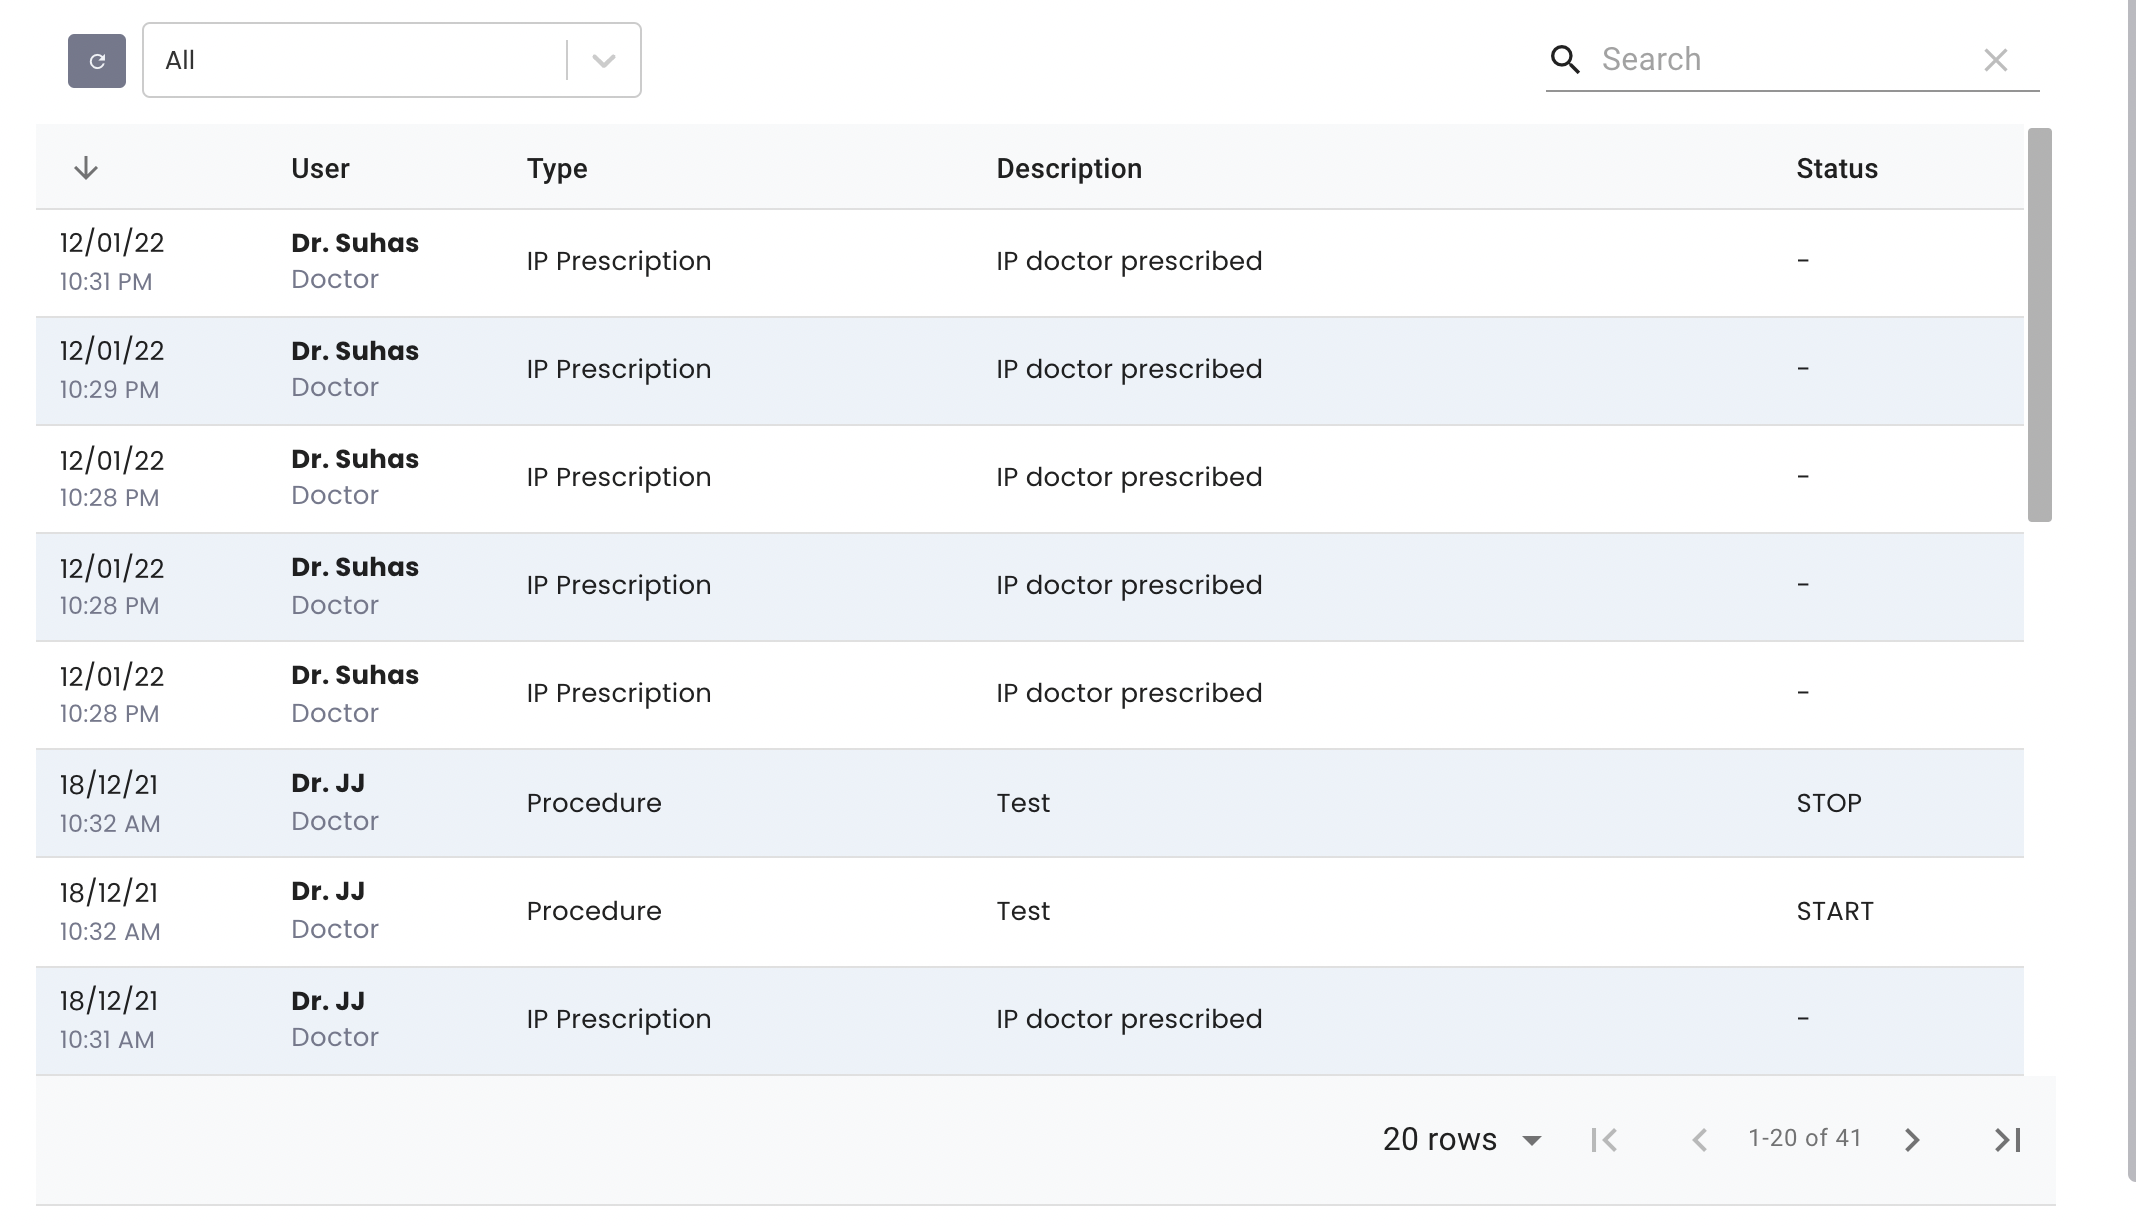
Task: Click the Description column header
Action: pos(1069,168)
